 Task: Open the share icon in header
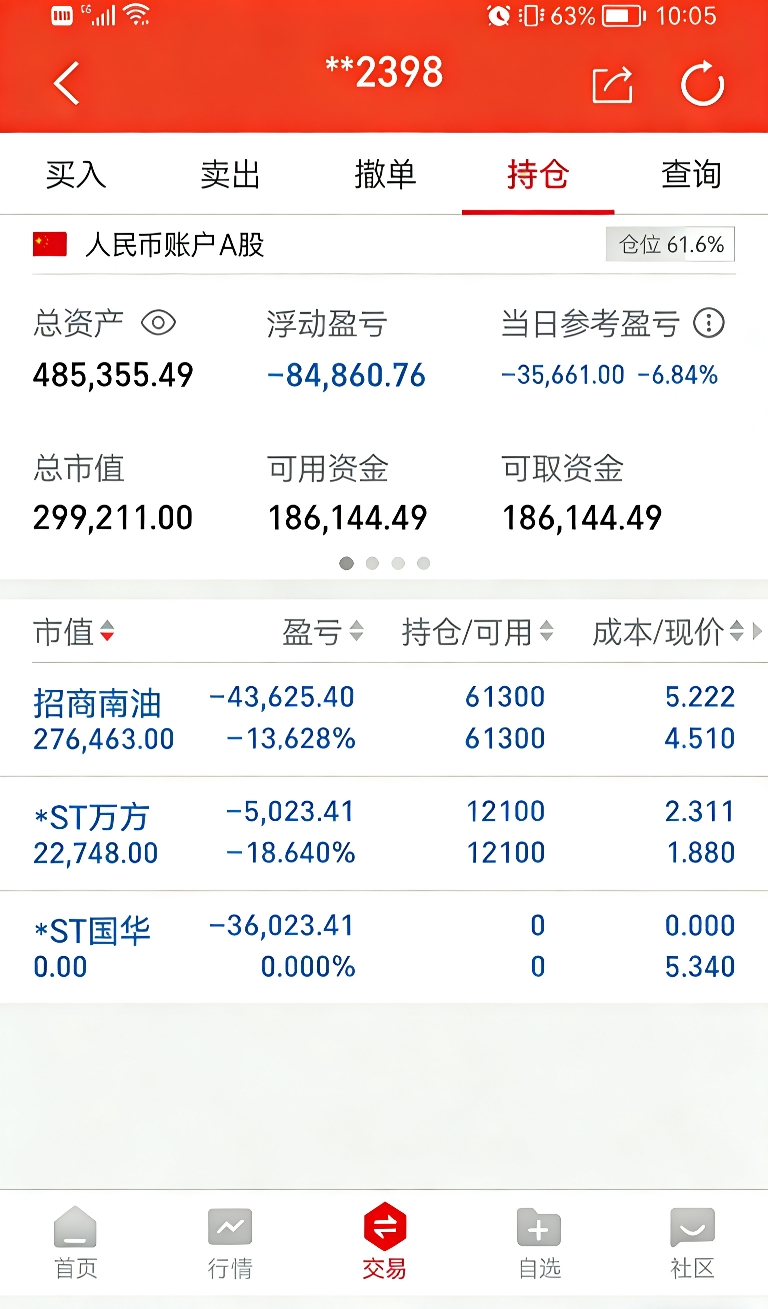(612, 84)
